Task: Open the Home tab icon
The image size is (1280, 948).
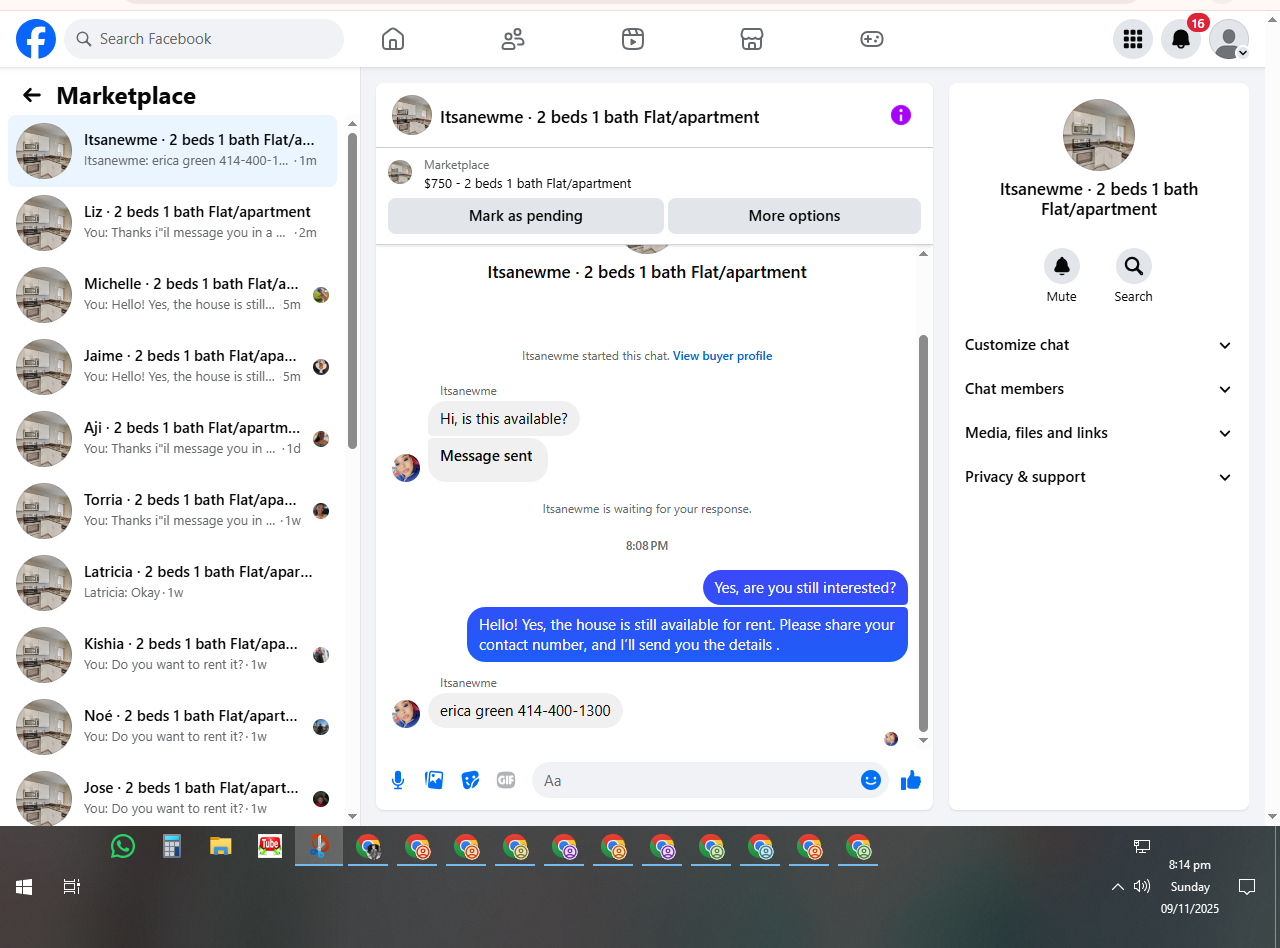Action: (393, 39)
